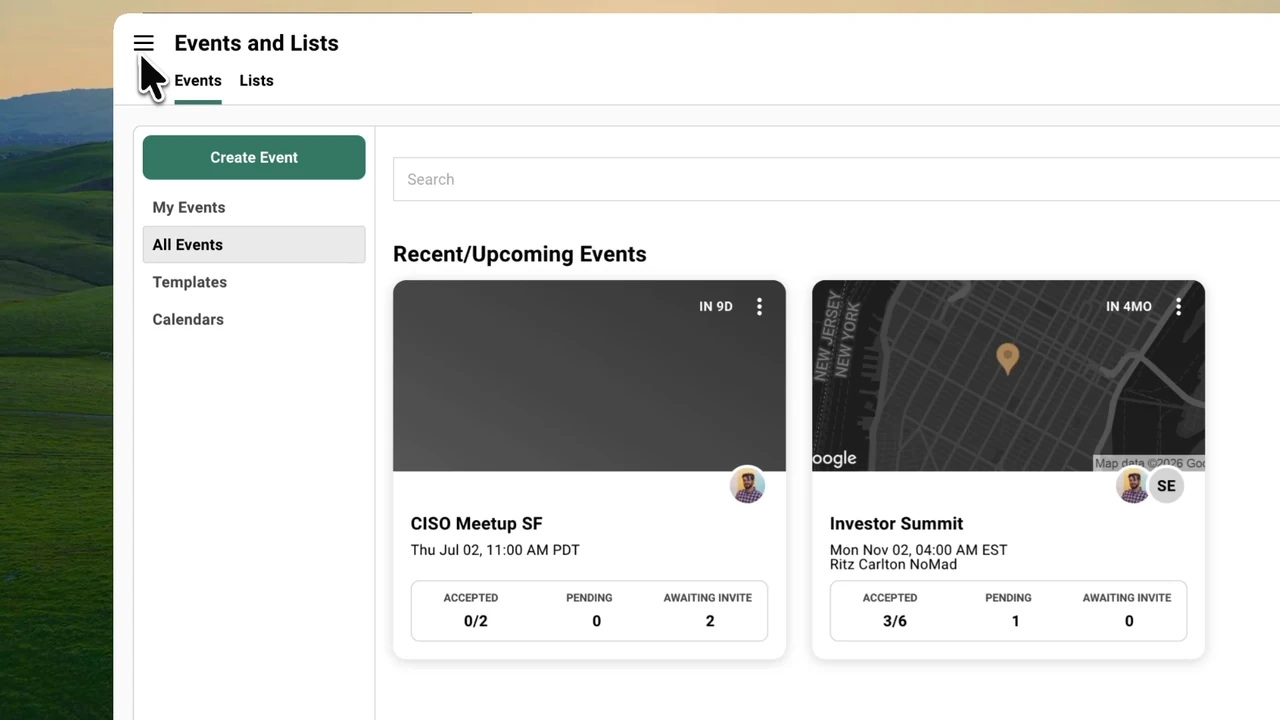1280x720 pixels.
Task: Click the Create Event button
Action: pos(254,157)
